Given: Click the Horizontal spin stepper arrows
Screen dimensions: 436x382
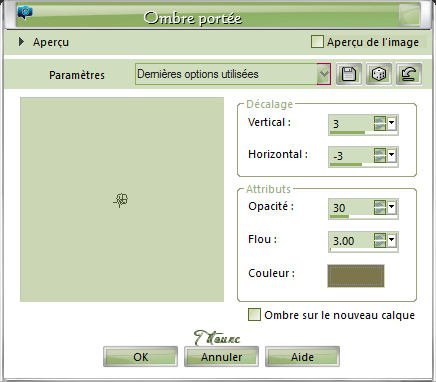Looking at the screenshot, I should [380, 155].
